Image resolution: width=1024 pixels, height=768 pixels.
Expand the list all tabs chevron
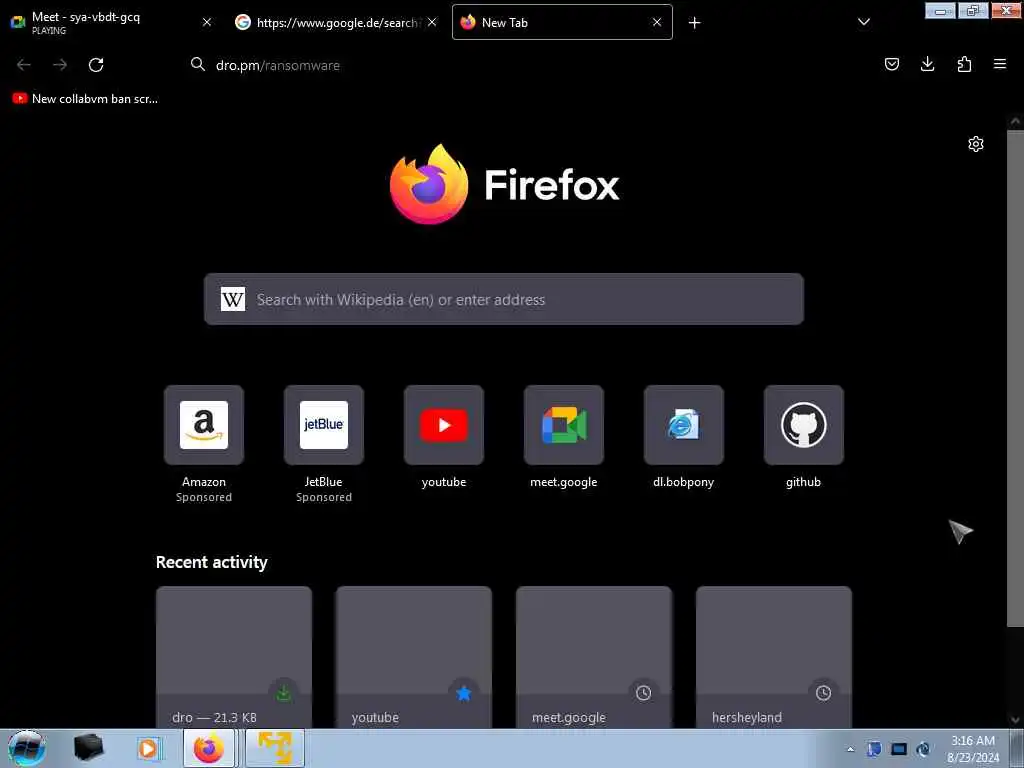863,22
